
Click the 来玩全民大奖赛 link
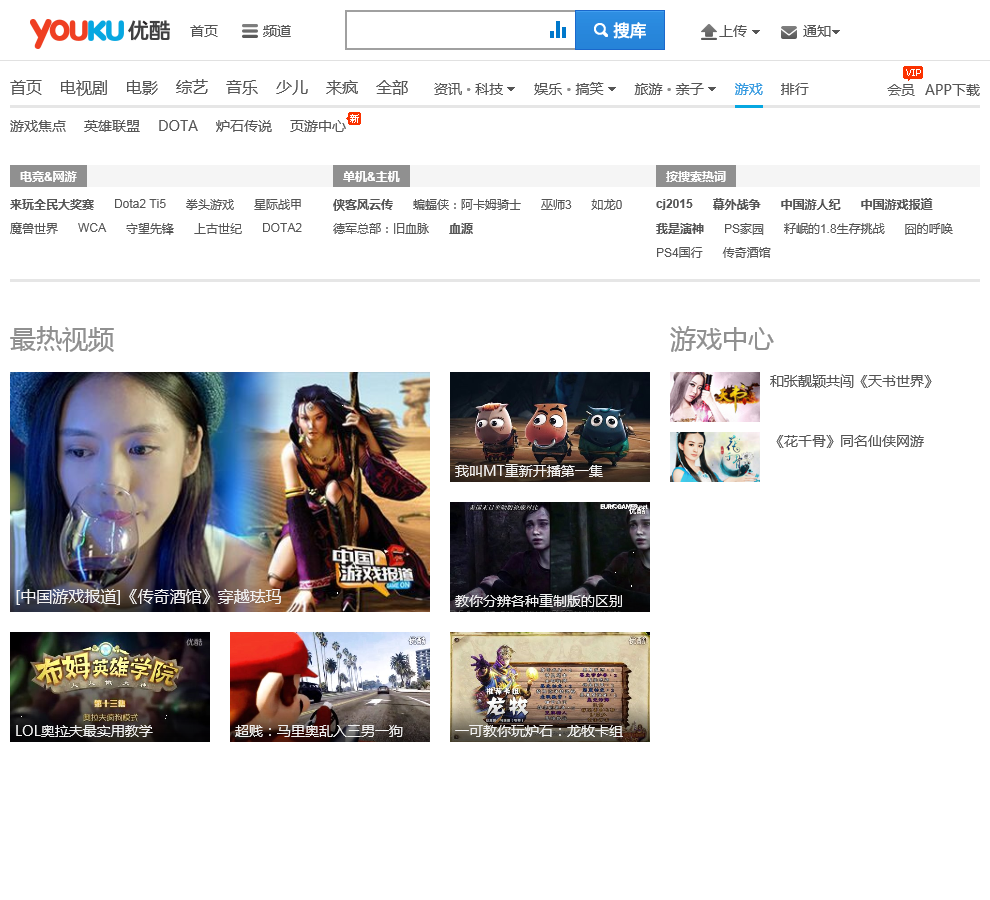52,205
